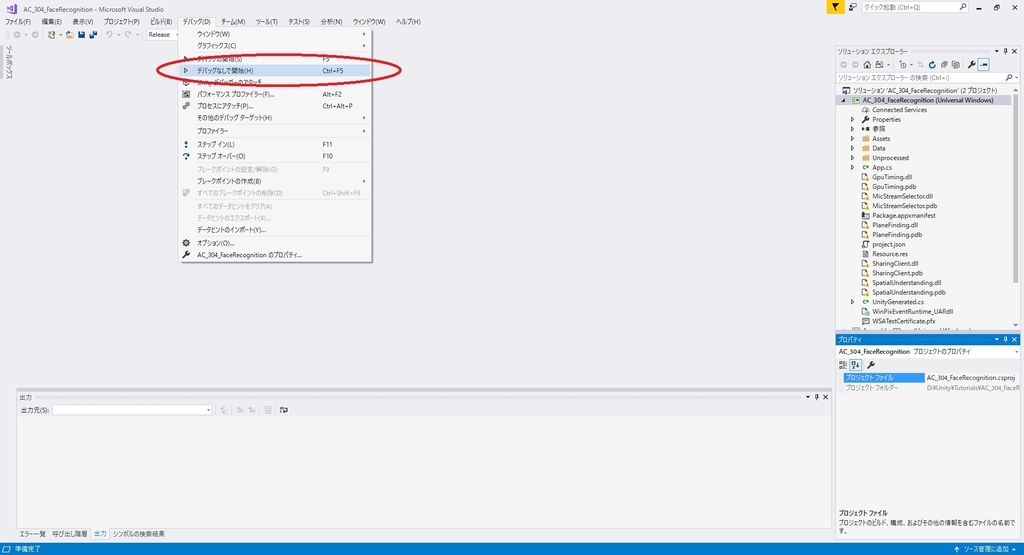Expand the Properties node in Solution Explorer
Viewport: 1024px width, 555px height.
(852, 119)
